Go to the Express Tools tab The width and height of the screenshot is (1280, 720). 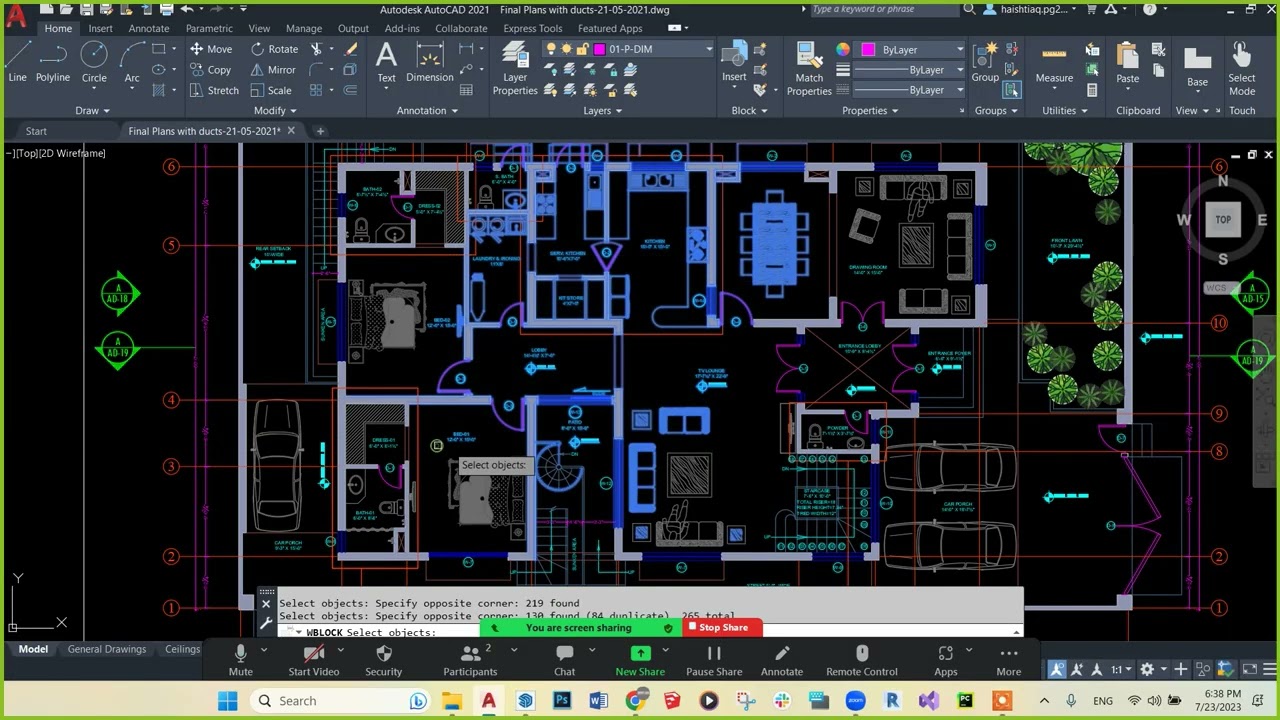pos(532,28)
